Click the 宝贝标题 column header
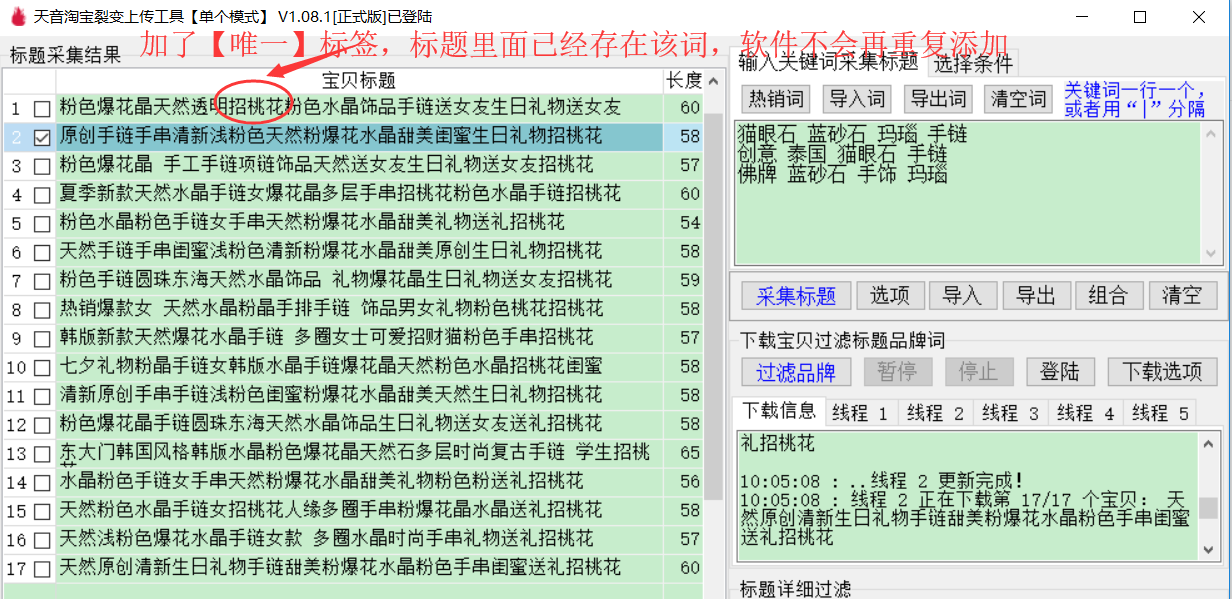Viewport: 1232px width, 599px height. pyautogui.click(x=358, y=80)
